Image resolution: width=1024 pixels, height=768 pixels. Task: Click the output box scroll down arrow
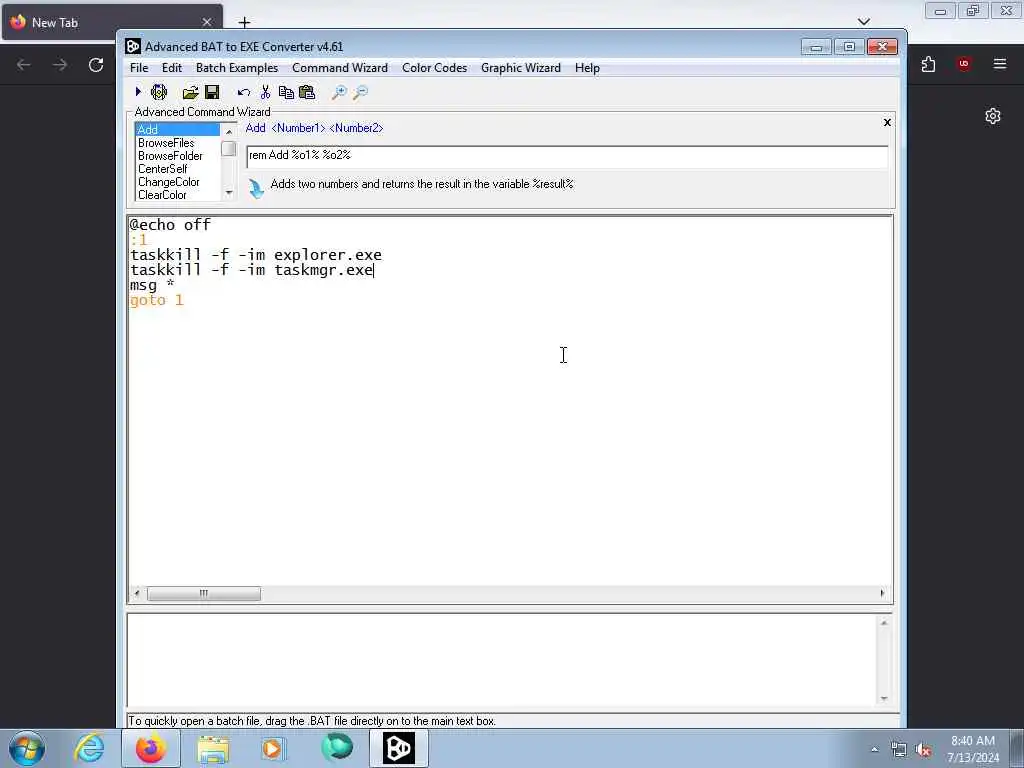[x=884, y=698]
